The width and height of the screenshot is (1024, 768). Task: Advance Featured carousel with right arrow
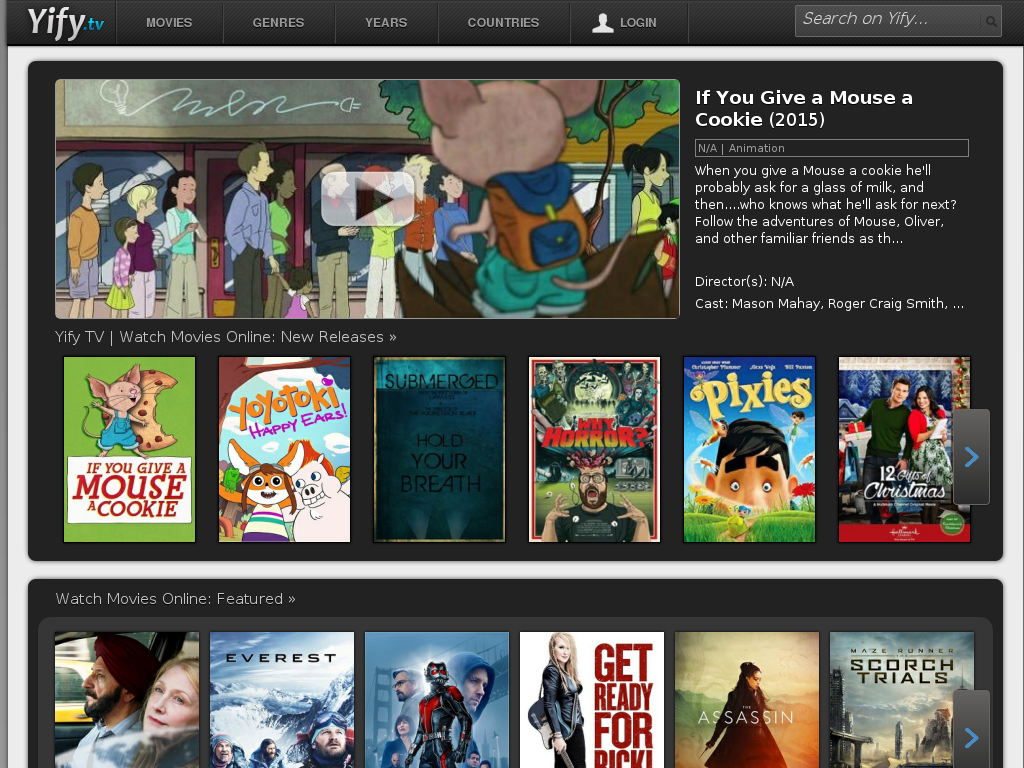click(x=971, y=737)
